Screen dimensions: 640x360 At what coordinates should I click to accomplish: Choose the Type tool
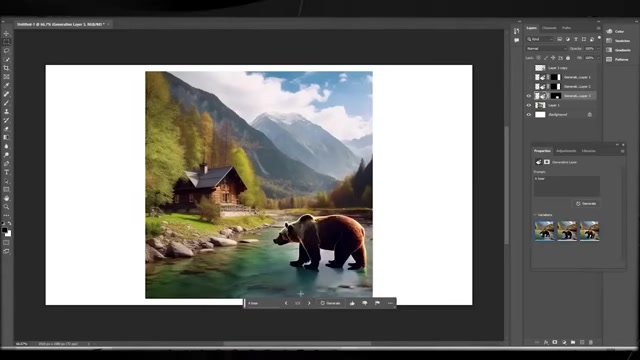(x=7, y=172)
